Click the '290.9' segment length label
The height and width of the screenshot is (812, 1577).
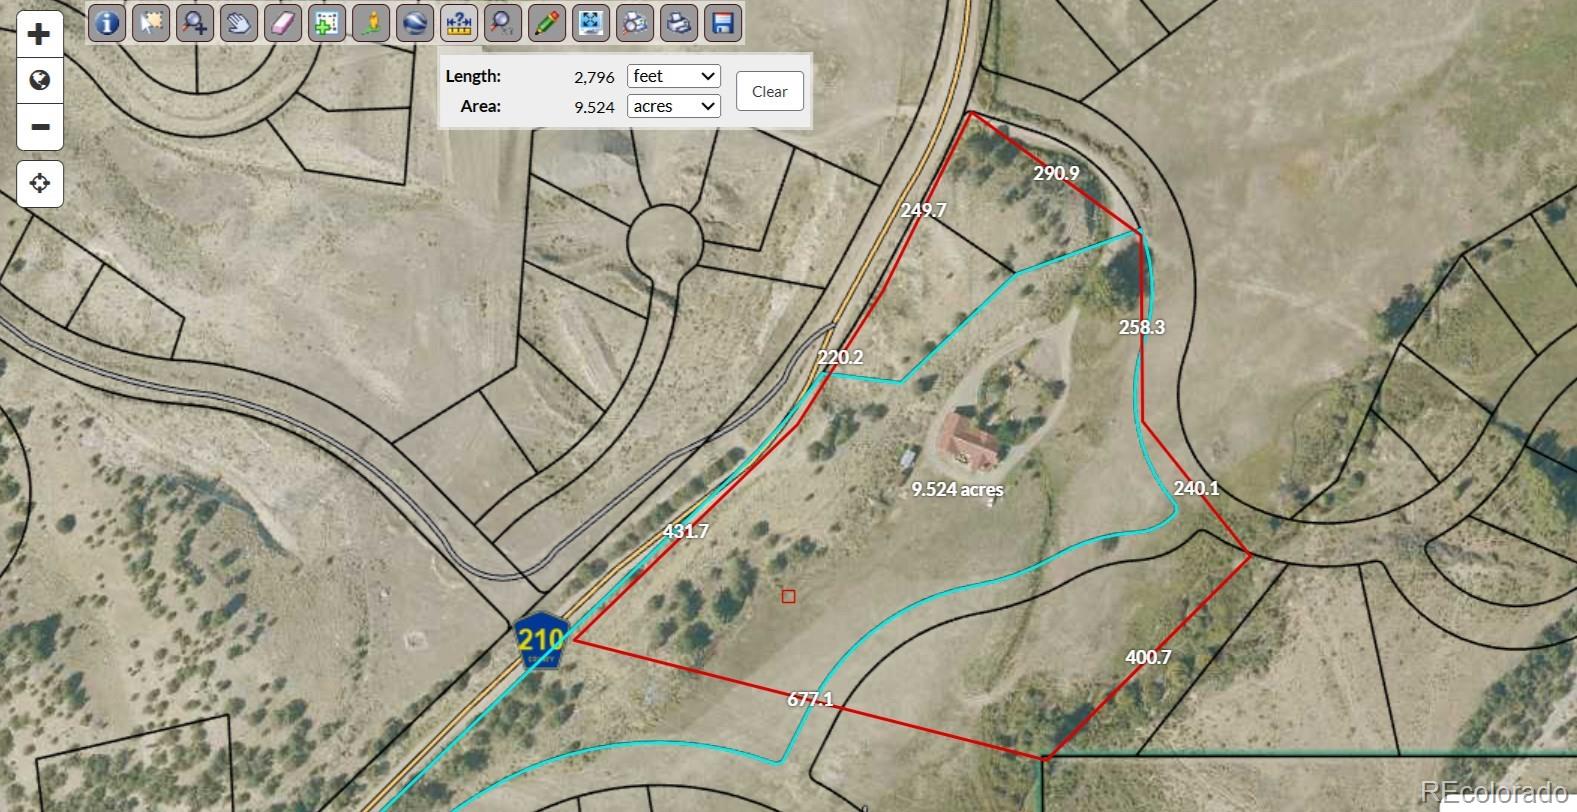point(1056,173)
